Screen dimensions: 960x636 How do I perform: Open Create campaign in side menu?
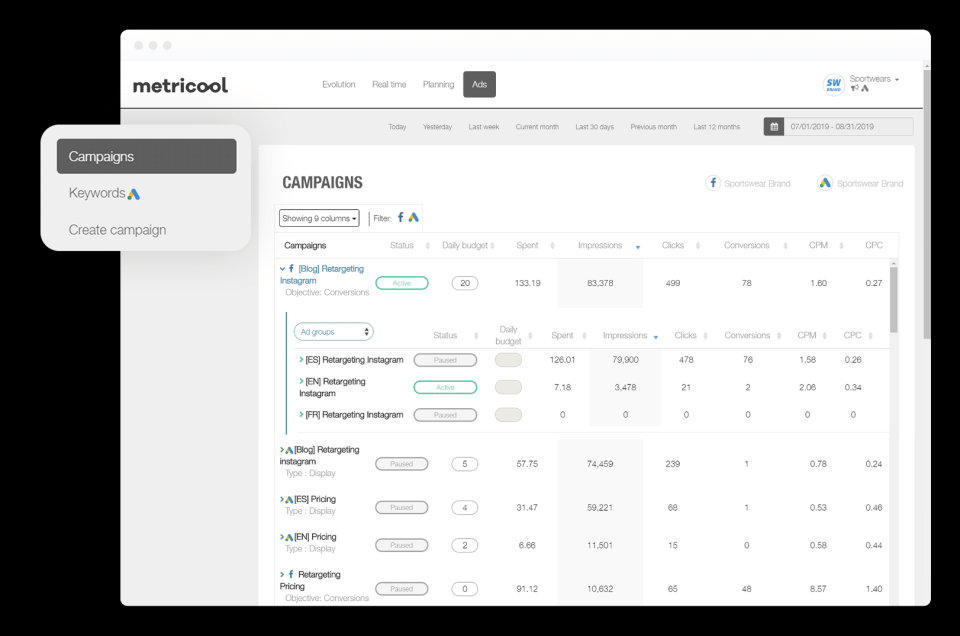coord(117,230)
